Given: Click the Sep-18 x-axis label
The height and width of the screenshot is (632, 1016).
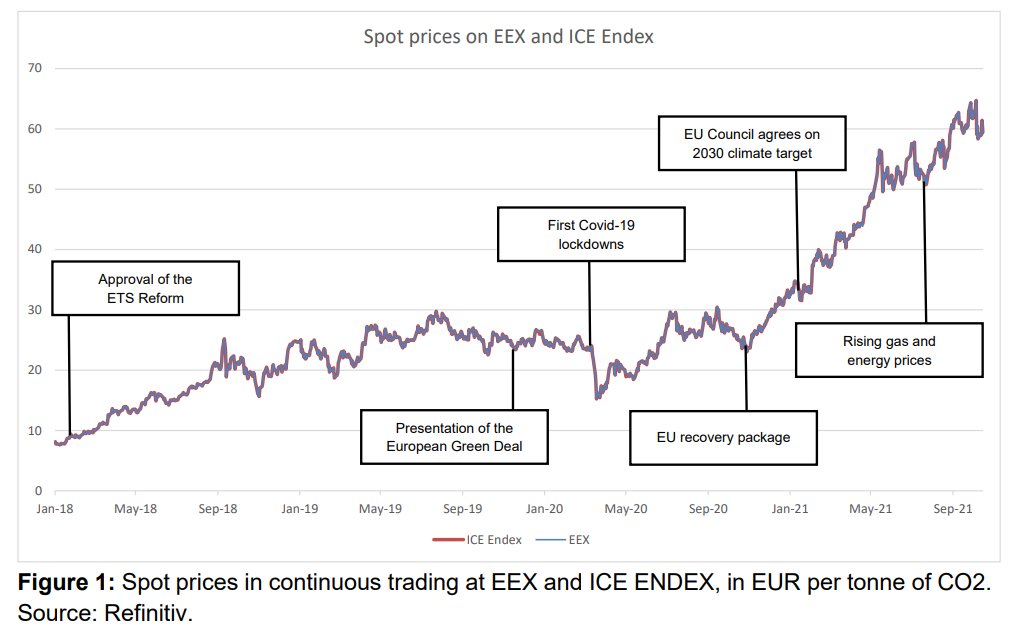Looking at the screenshot, I should coord(218,509).
